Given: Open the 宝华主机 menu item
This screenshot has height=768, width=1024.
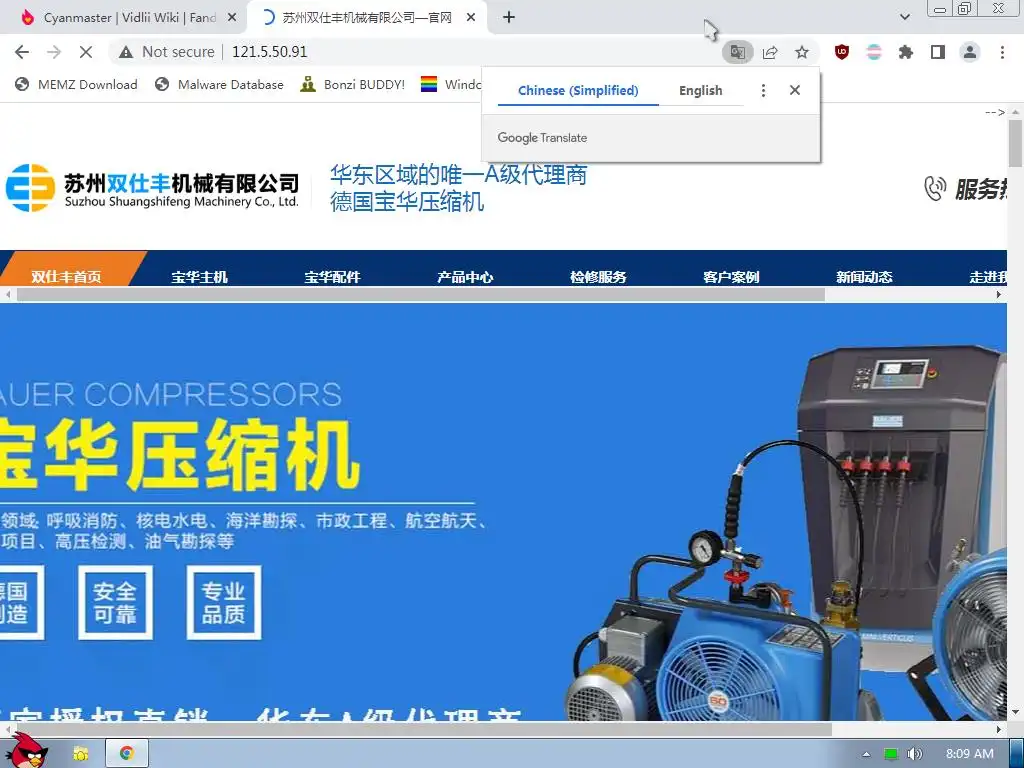Looking at the screenshot, I should click(199, 276).
